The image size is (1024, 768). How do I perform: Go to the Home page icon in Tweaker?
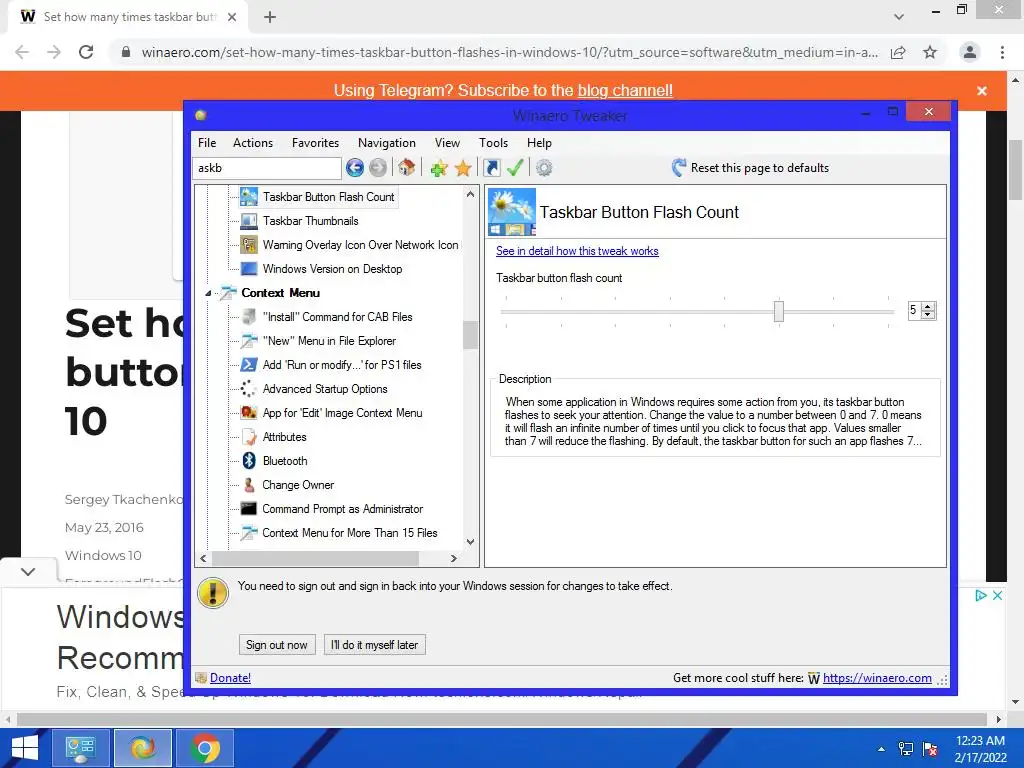tap(406, 168)
